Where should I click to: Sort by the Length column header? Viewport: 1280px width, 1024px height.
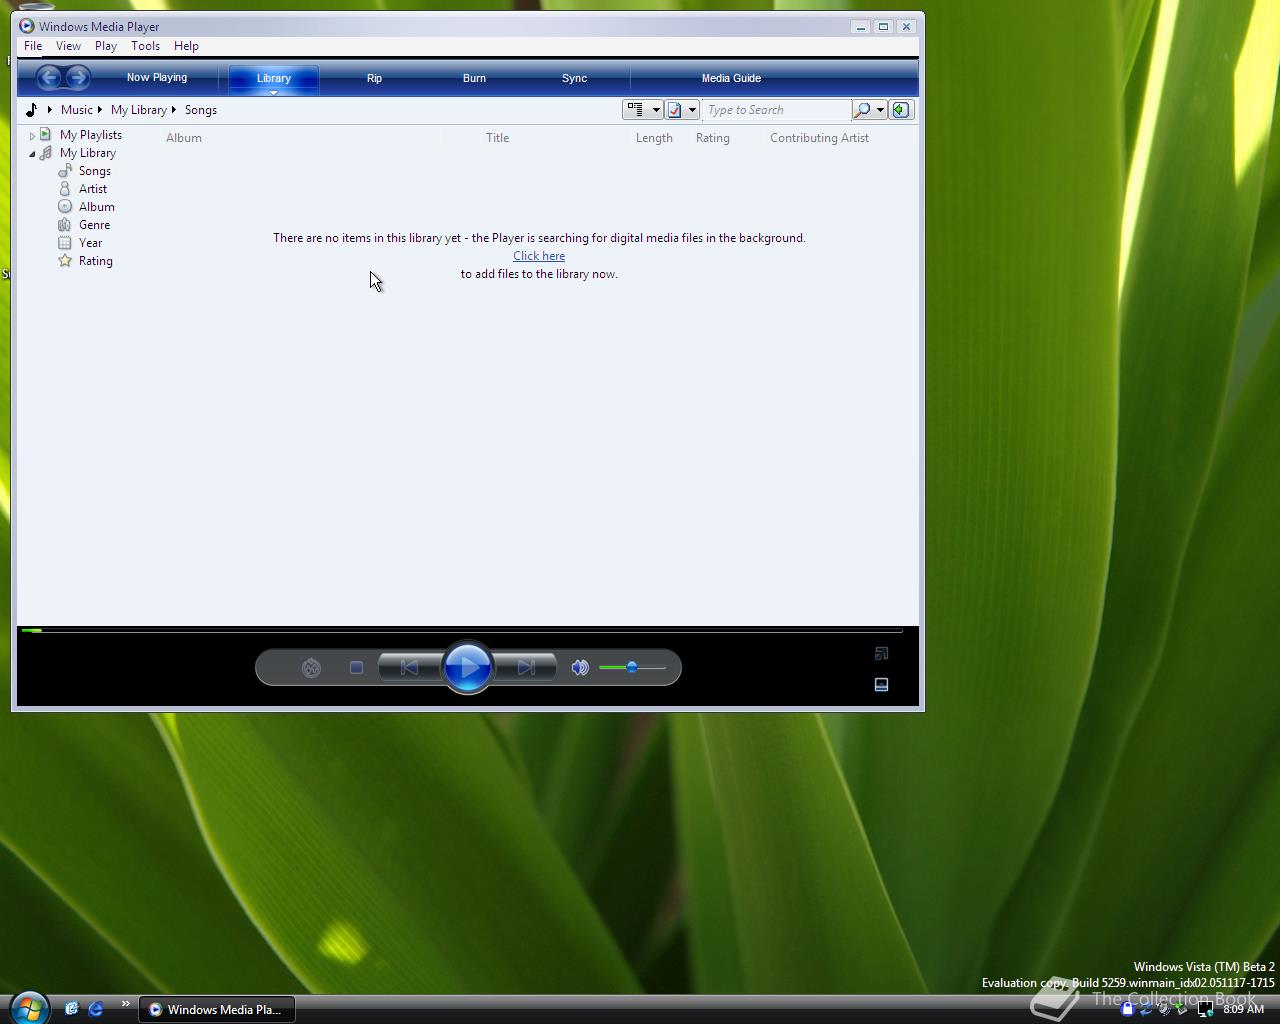[x=654, y=138]
